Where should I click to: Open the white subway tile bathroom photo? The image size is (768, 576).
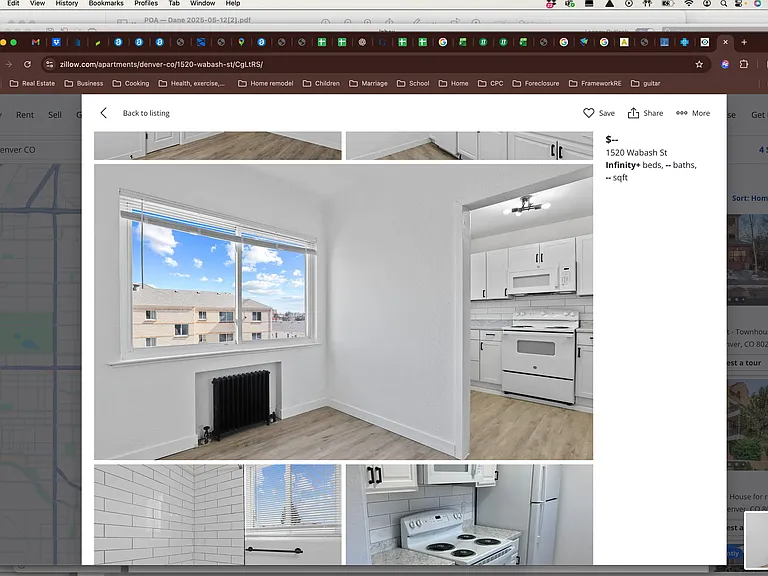(217, 514)
